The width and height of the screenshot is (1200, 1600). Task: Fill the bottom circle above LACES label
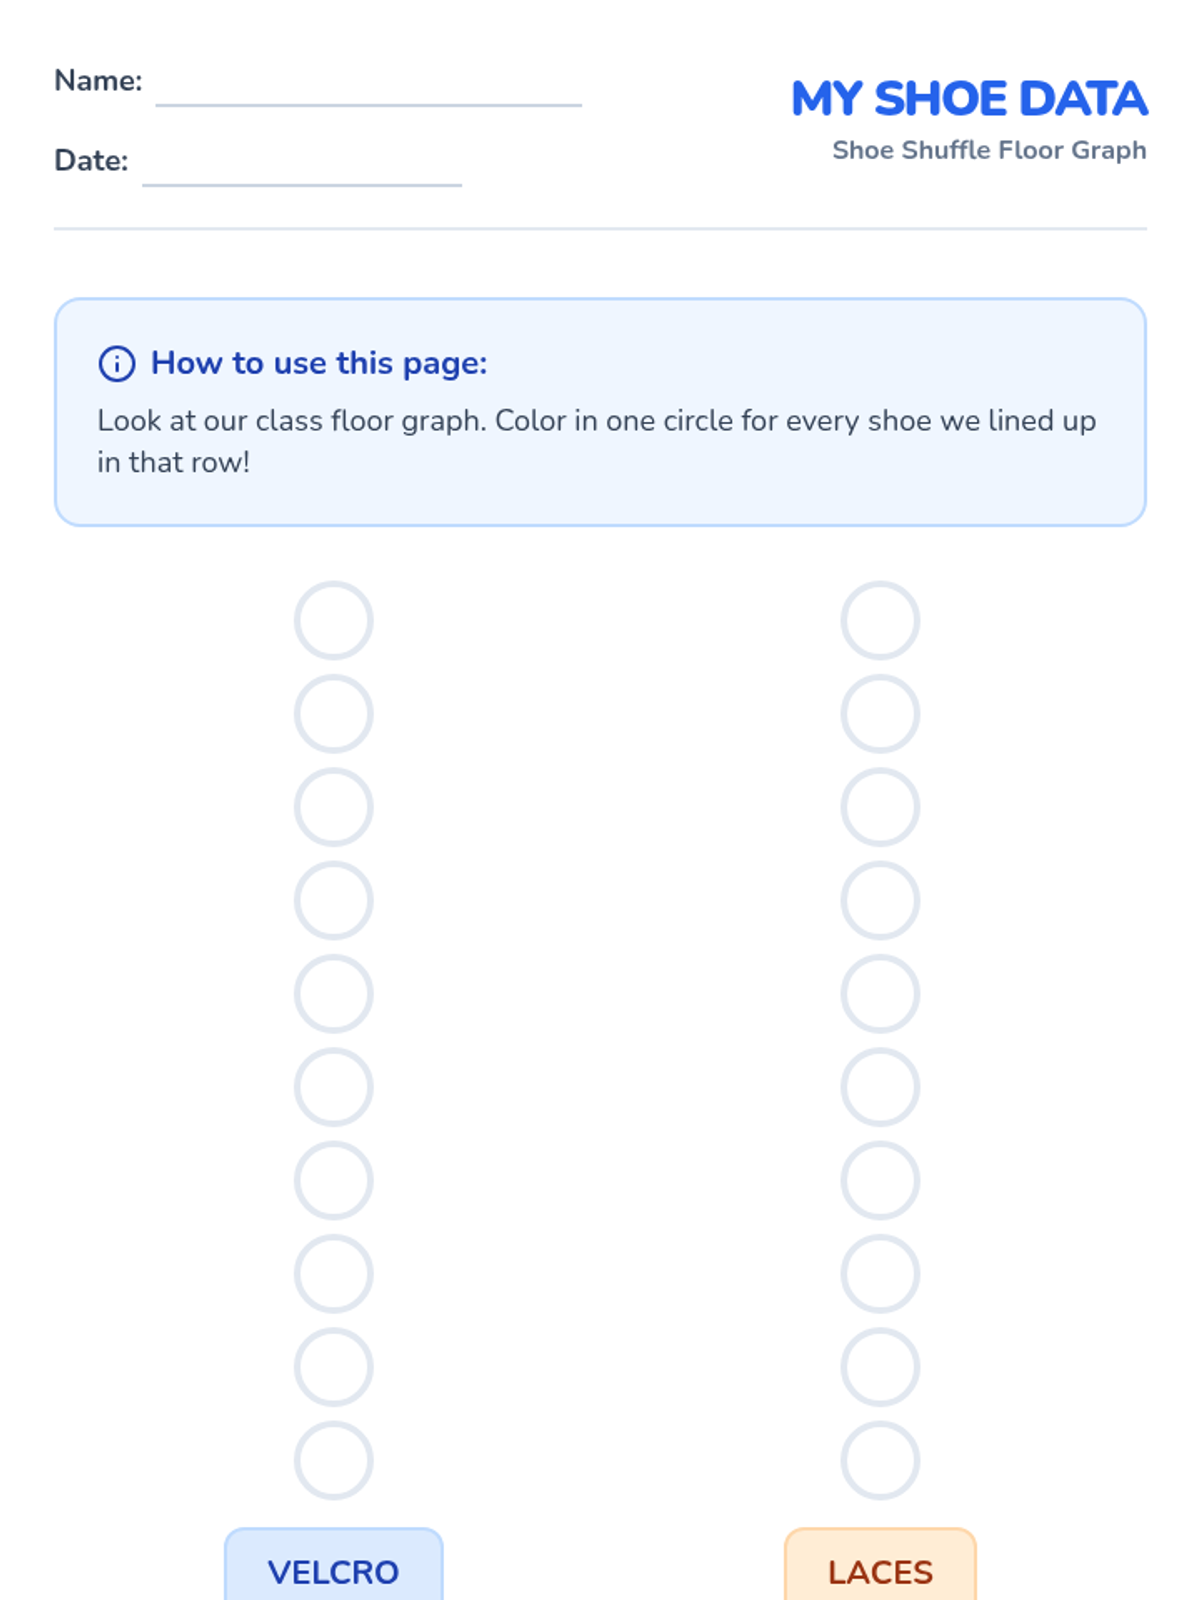click(x=880, y=1460)
